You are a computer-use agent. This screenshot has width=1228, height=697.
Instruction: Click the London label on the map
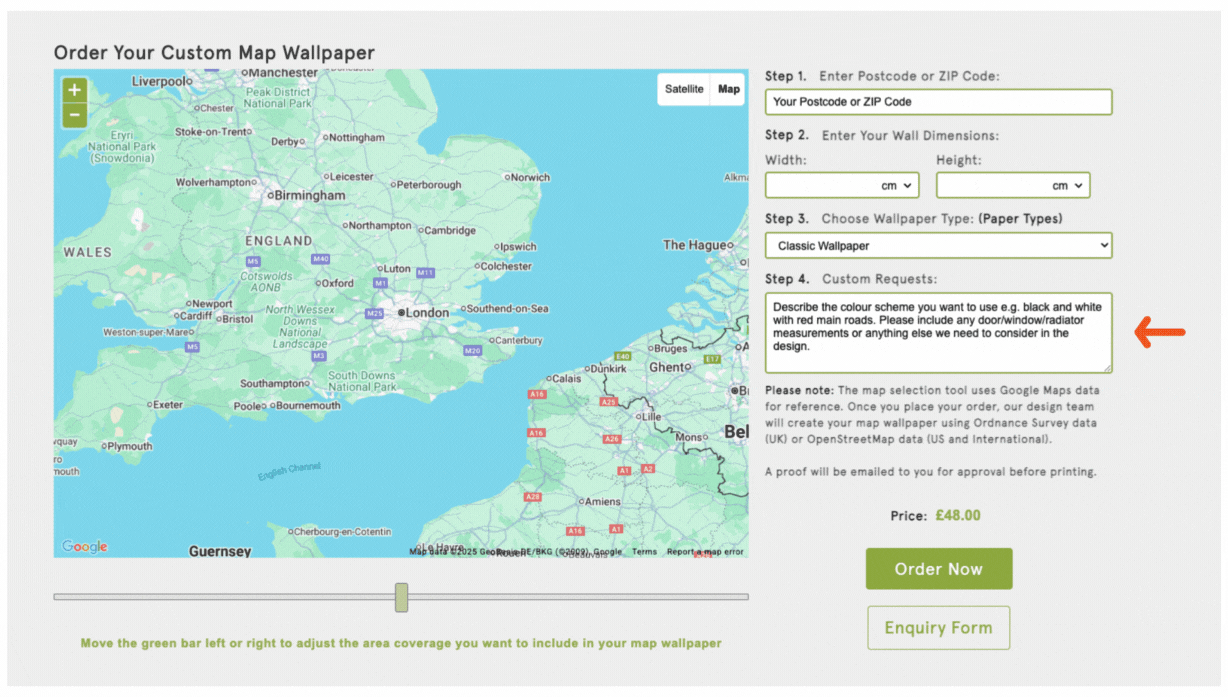point(427,313)
